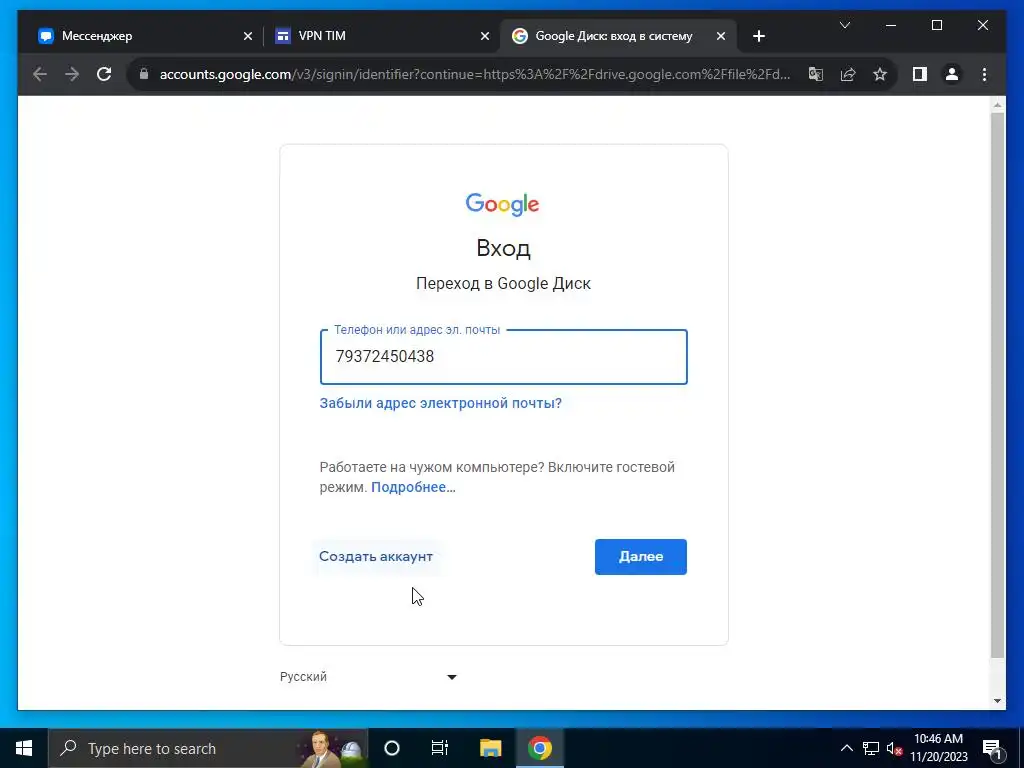This screenshot has height=768, width=1024.
Task: Bookmark this page with the star icon
Action: (880, 74)
